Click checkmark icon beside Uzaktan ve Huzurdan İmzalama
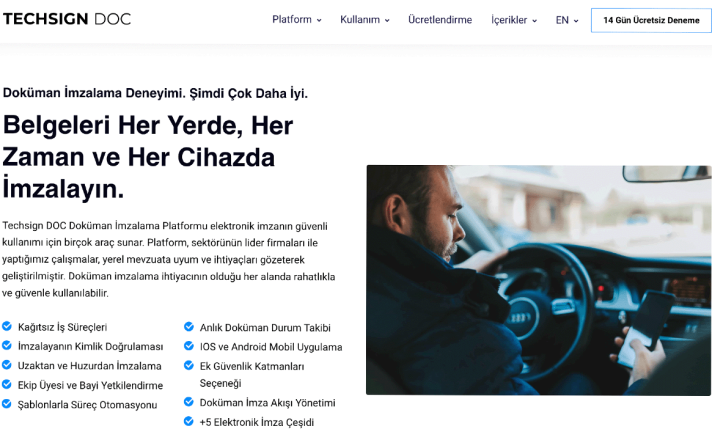This screenshot has width=712, height=440. pos(7,365)
